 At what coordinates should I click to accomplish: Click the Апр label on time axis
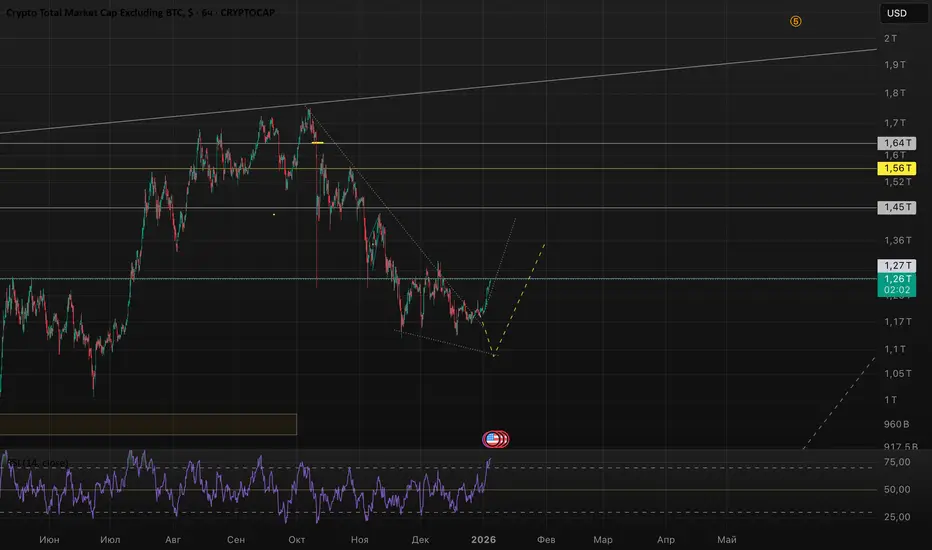[666, 539]
